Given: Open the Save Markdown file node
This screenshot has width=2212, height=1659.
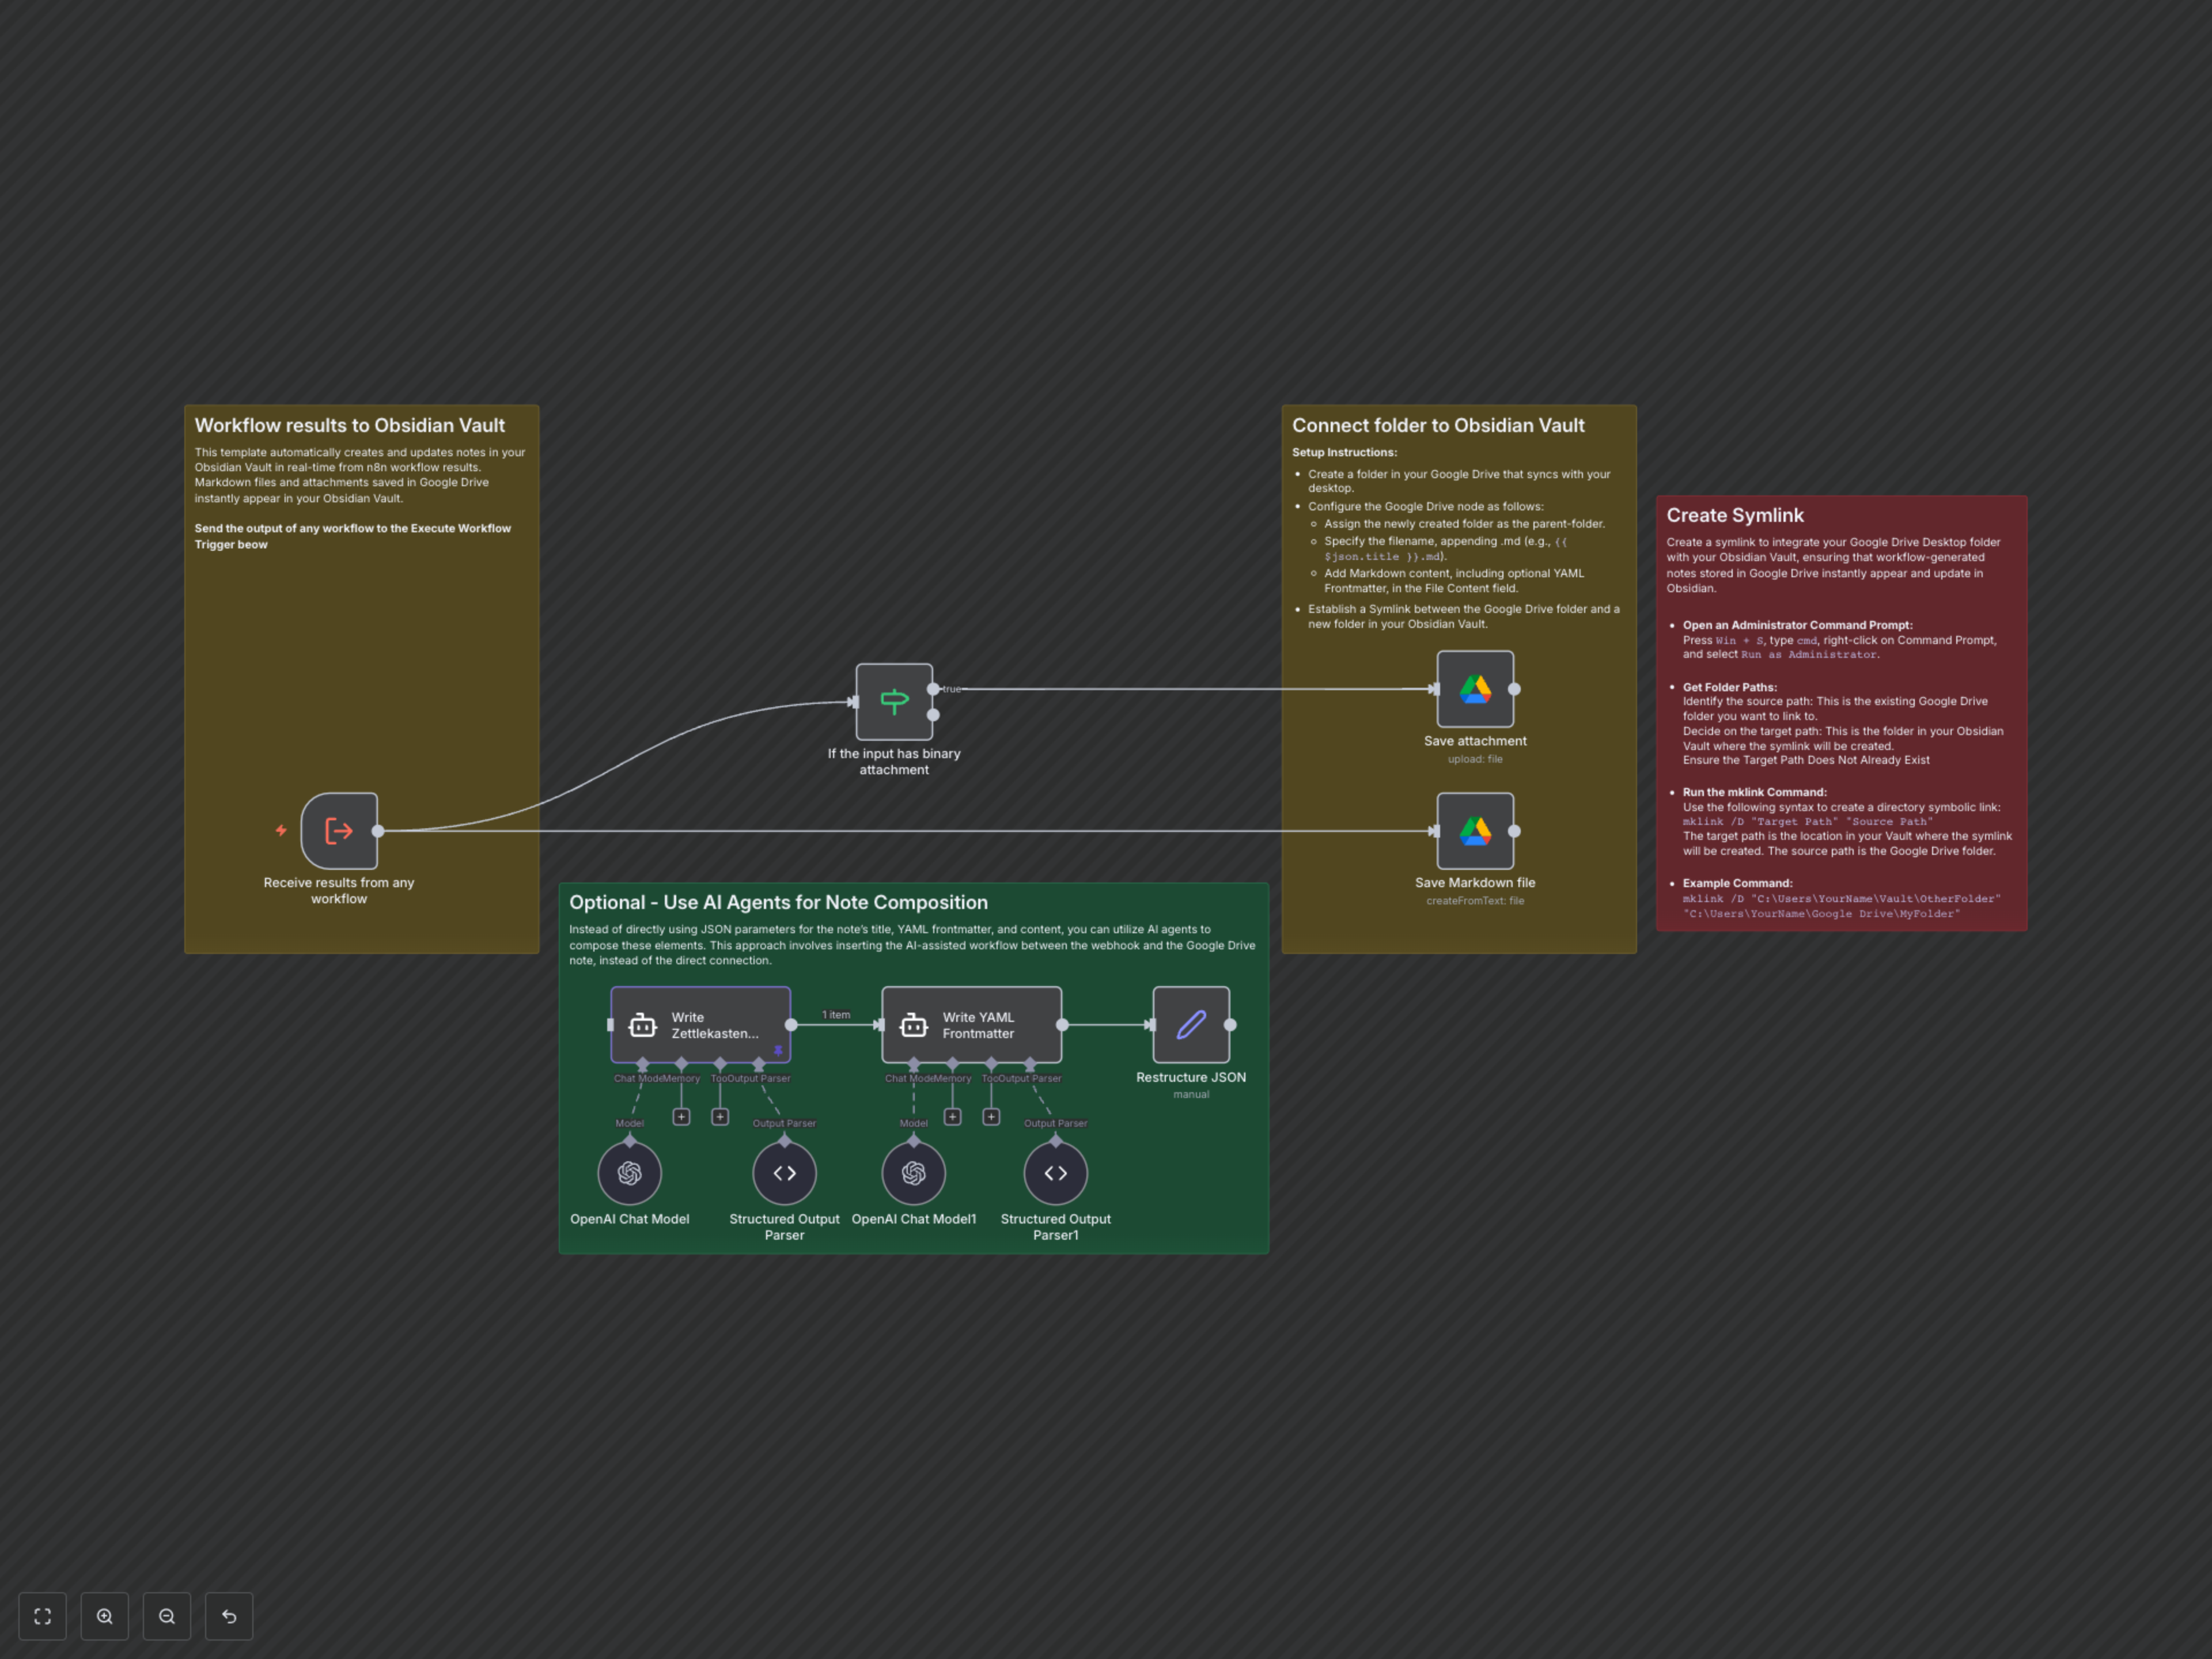Looking at the screenshot, I should click(1476, 830).
